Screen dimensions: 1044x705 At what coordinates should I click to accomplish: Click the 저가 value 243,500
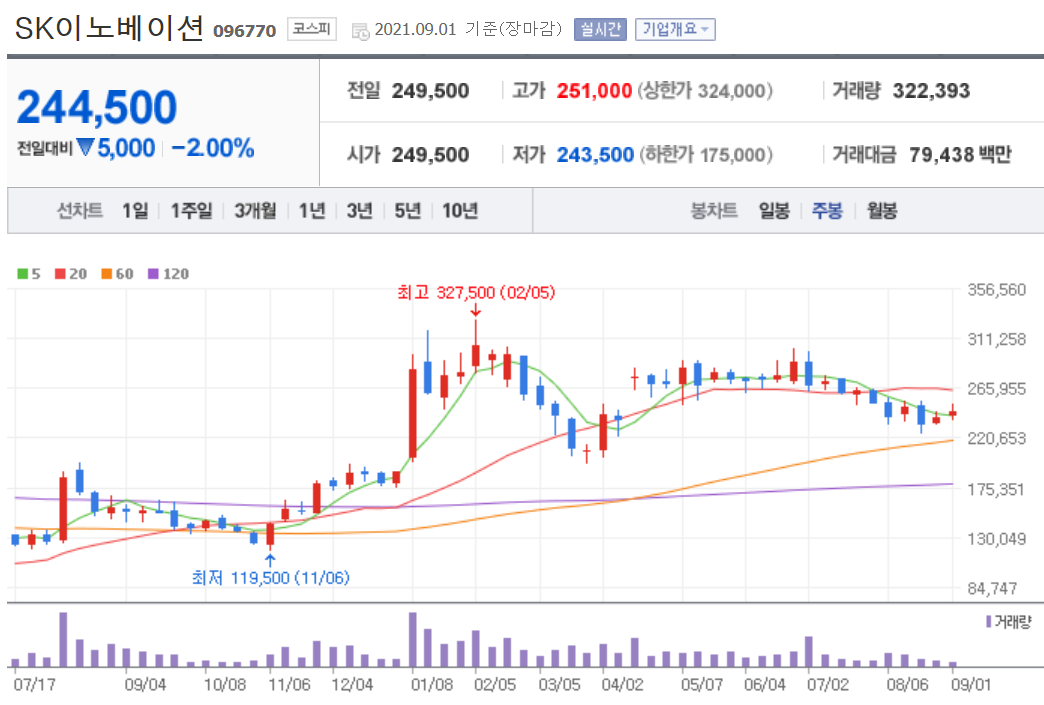[595, 154]
